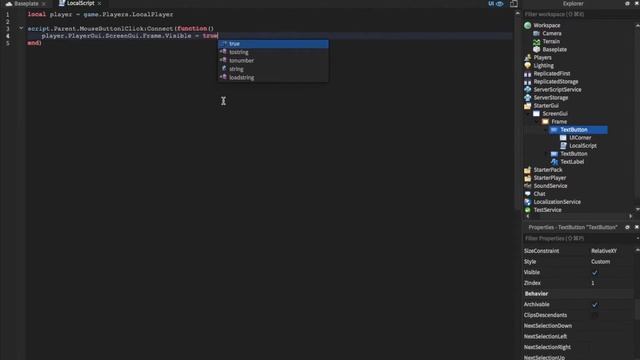Click the Camera icon in Explorer
The height and width of the screenshot is (360, 640).
[x=536, y=33]
